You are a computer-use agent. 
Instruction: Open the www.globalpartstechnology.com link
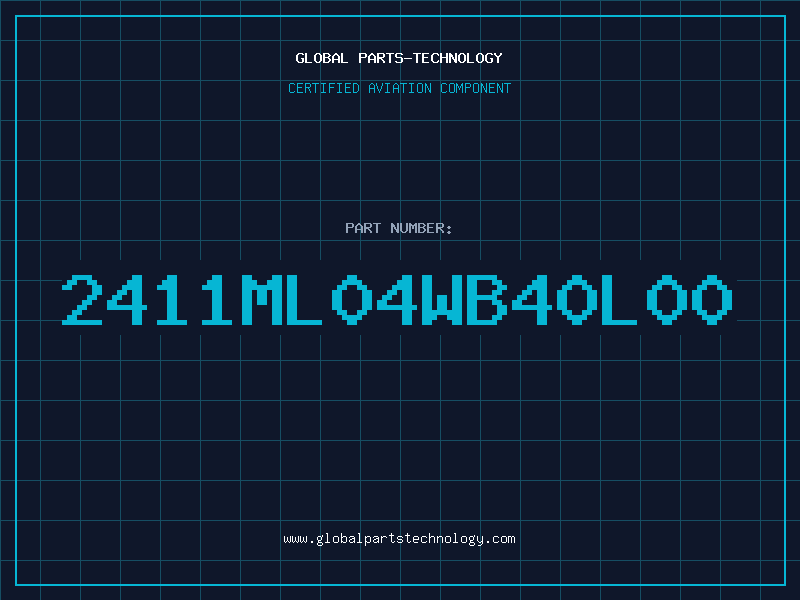399,539
